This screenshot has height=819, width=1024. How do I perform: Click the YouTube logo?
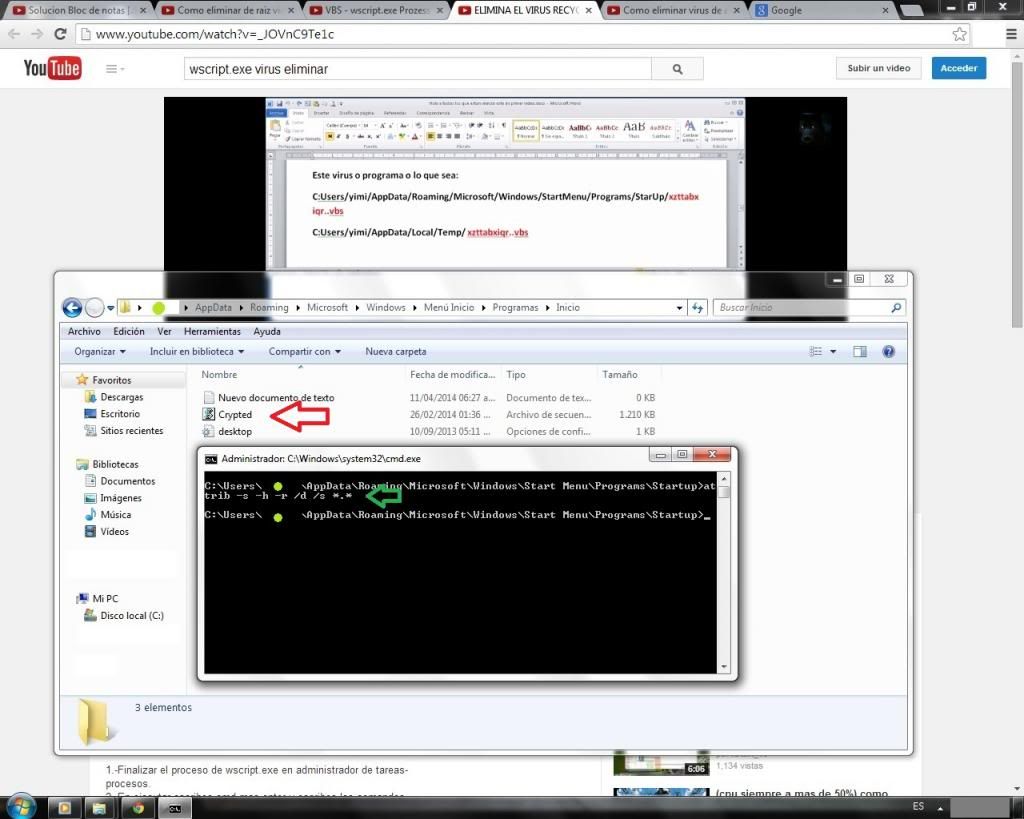[x=52, y=68]
